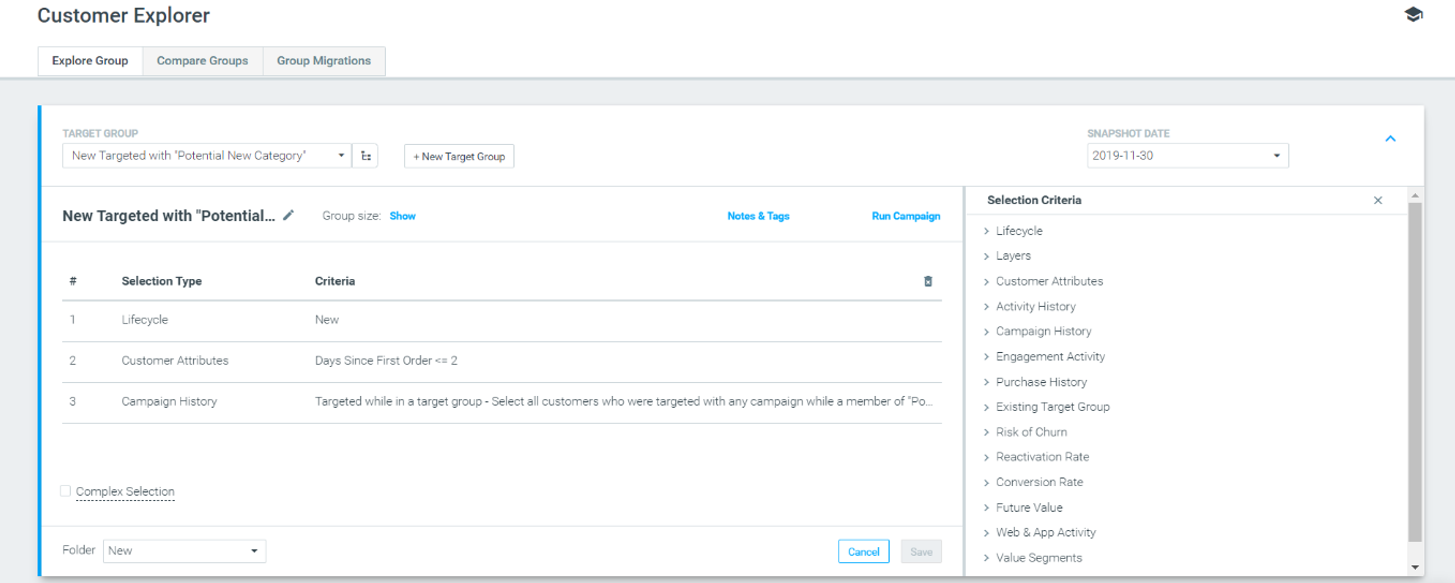Click the Cancel button
This screenshot has height=583, width=1455.
pos(864,551)
